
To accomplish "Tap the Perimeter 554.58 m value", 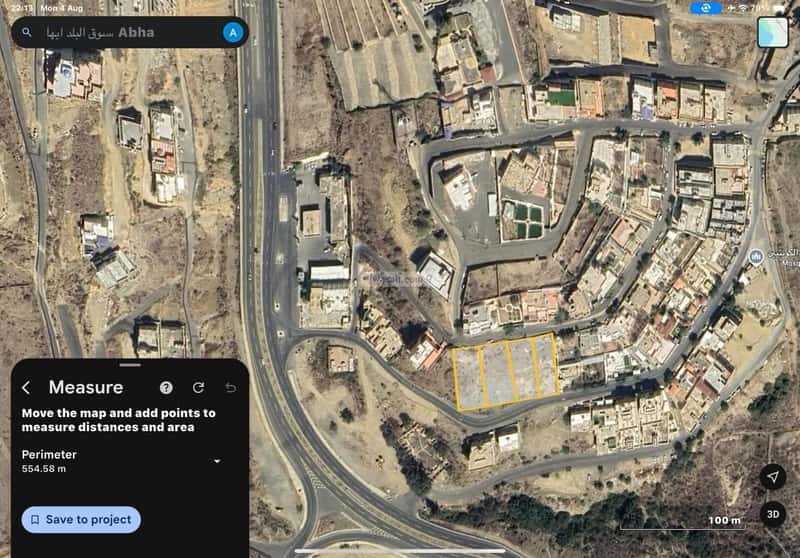I will (x=44, y=469).
